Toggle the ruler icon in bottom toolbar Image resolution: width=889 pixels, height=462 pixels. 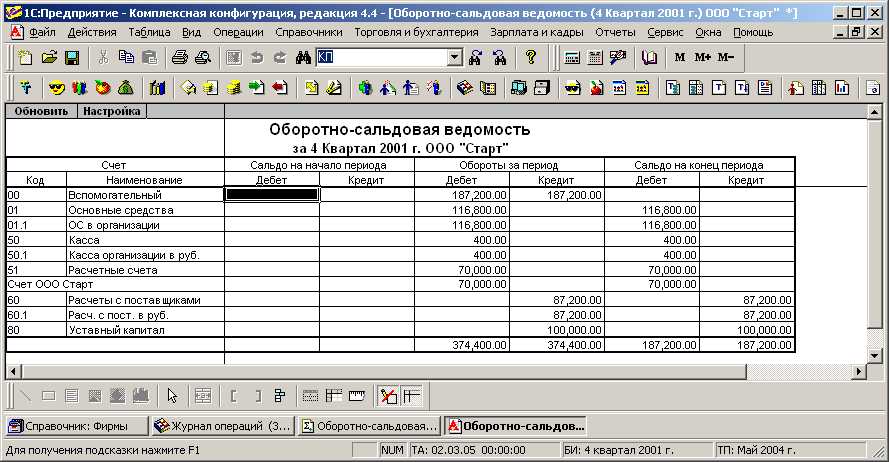point(357,396)
